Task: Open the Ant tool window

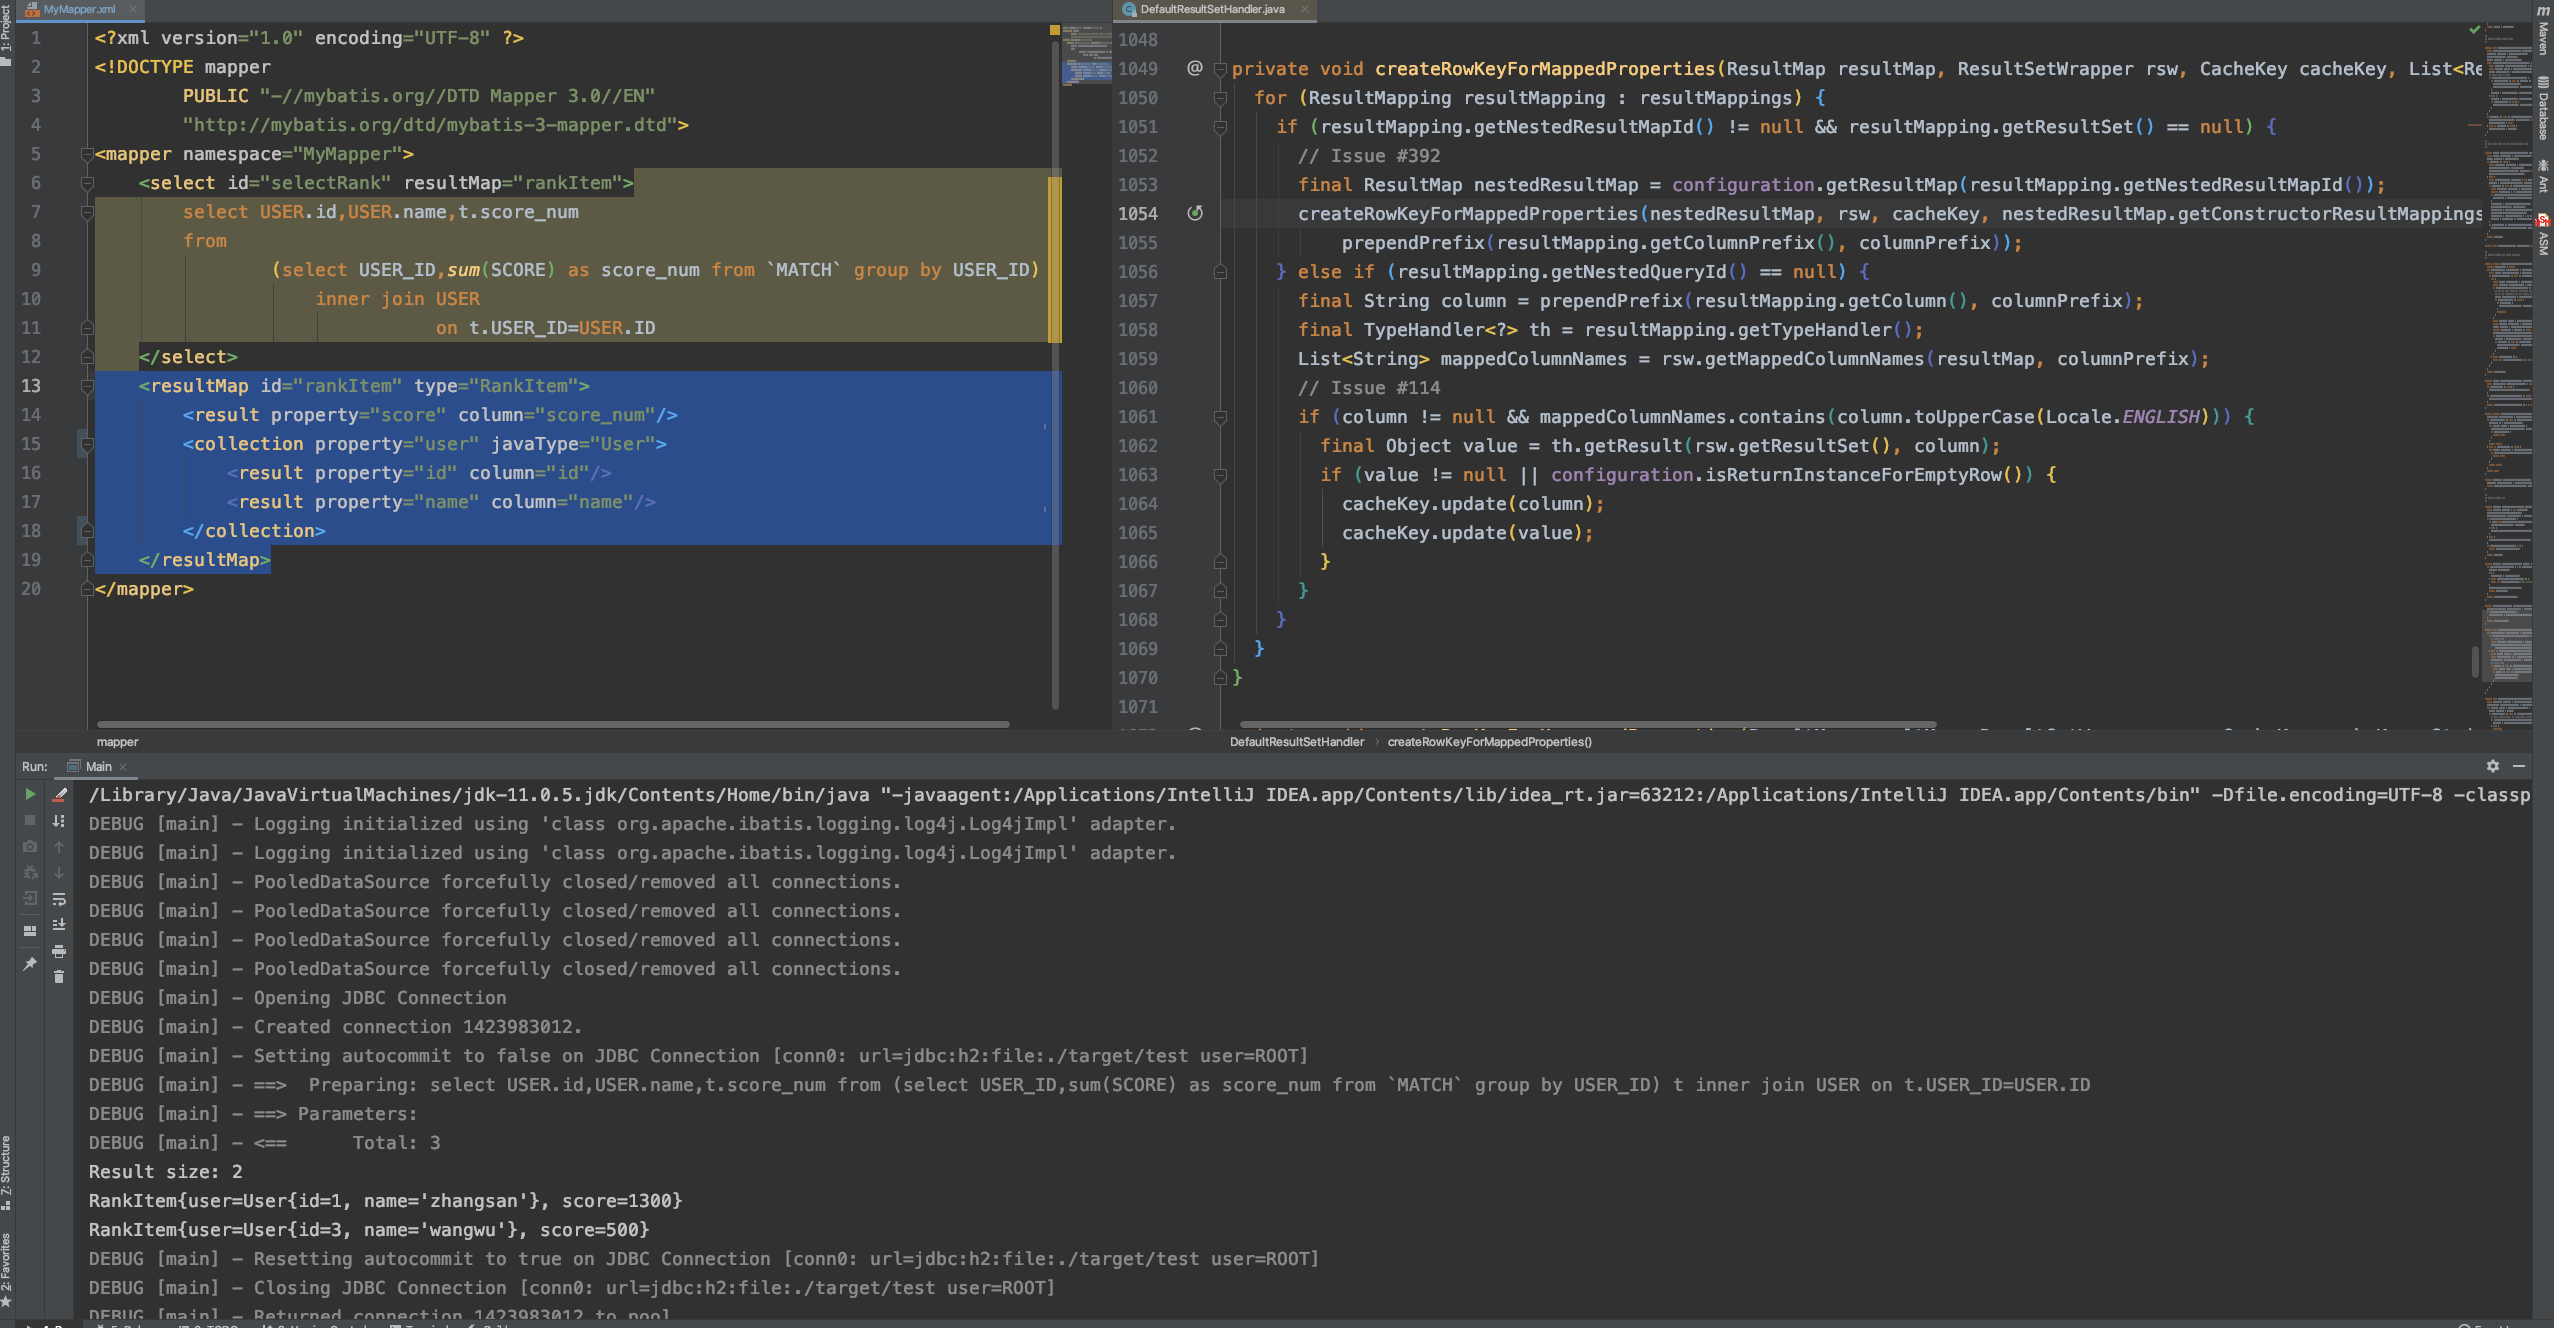Action: coord(2543,176)
